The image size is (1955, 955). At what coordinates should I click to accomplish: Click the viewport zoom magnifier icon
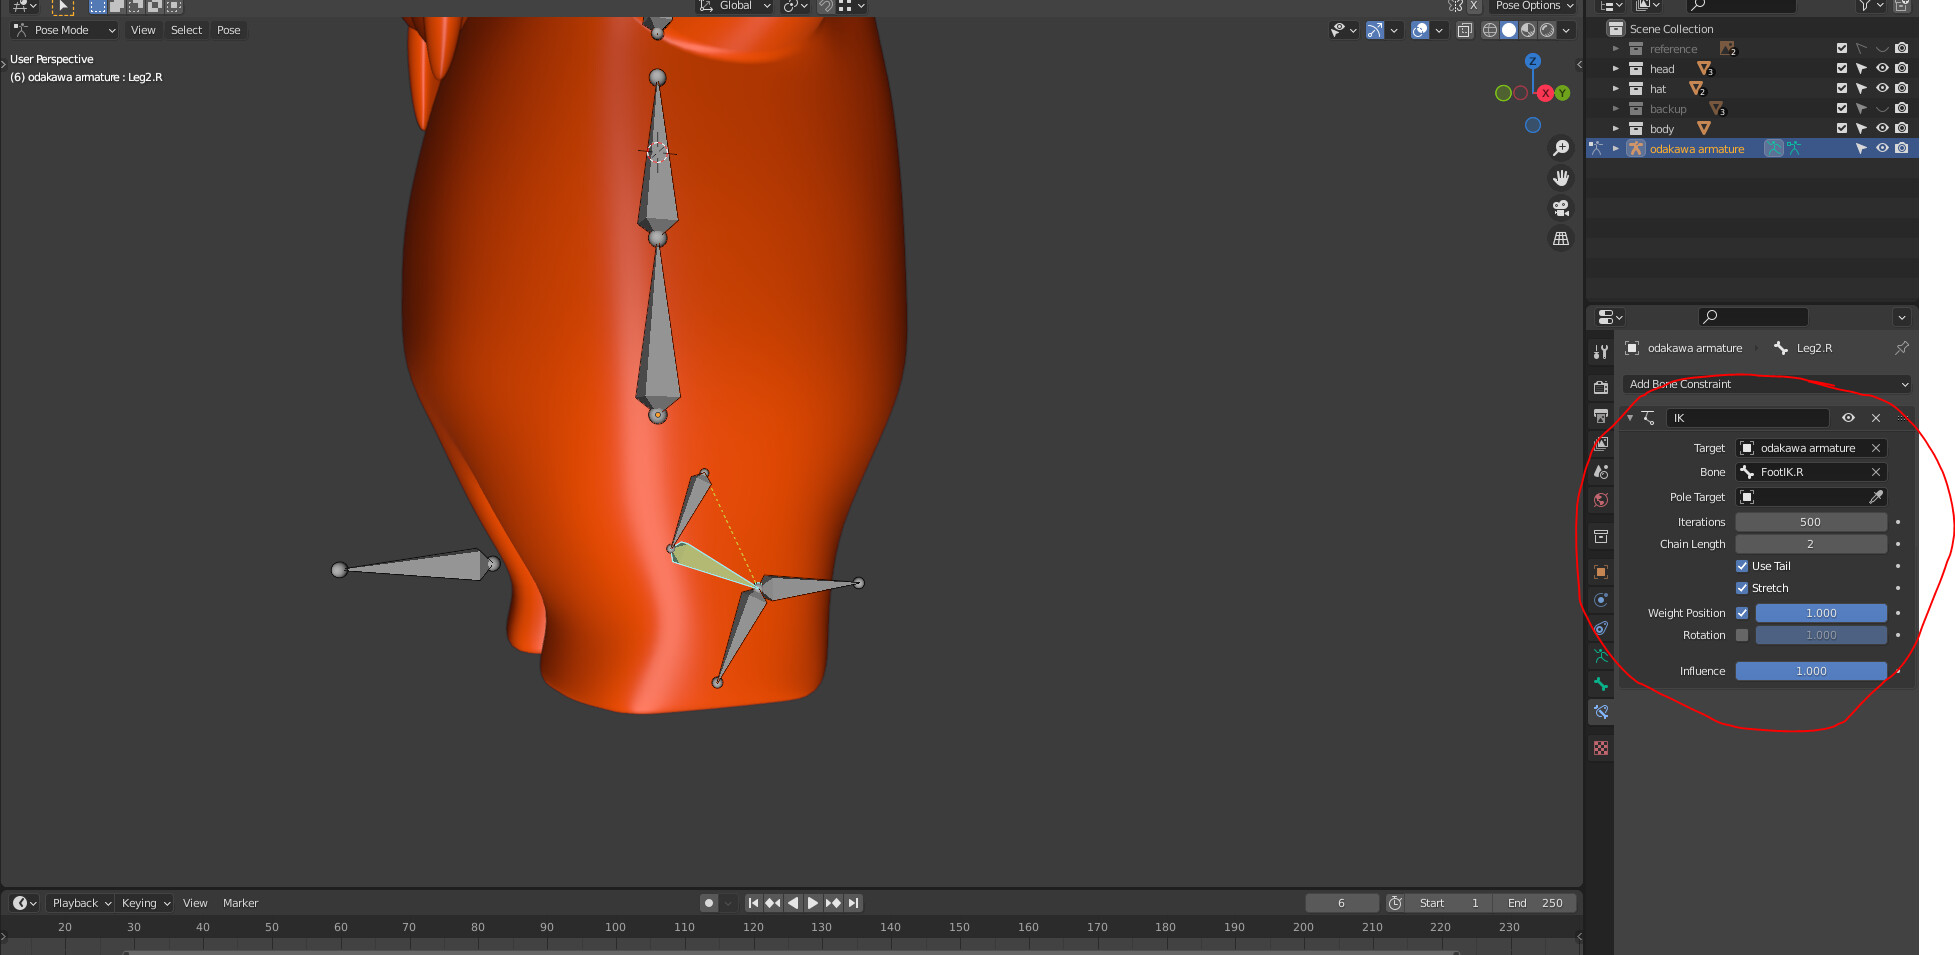[1561, 148]
